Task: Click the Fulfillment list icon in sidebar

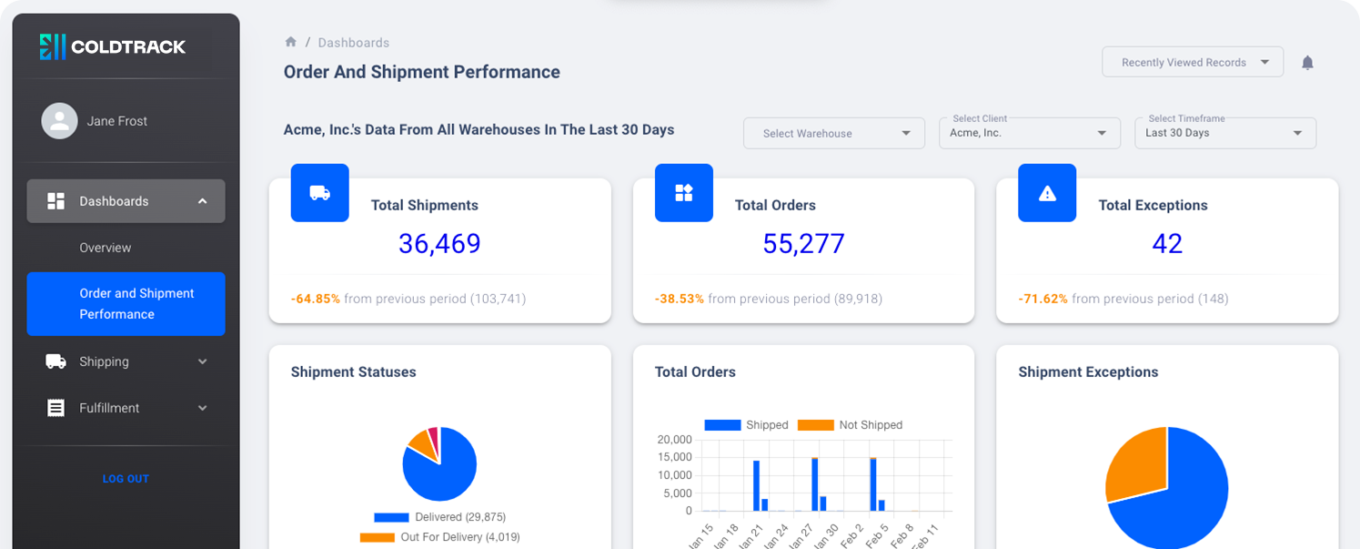Action: coord(56,408)
